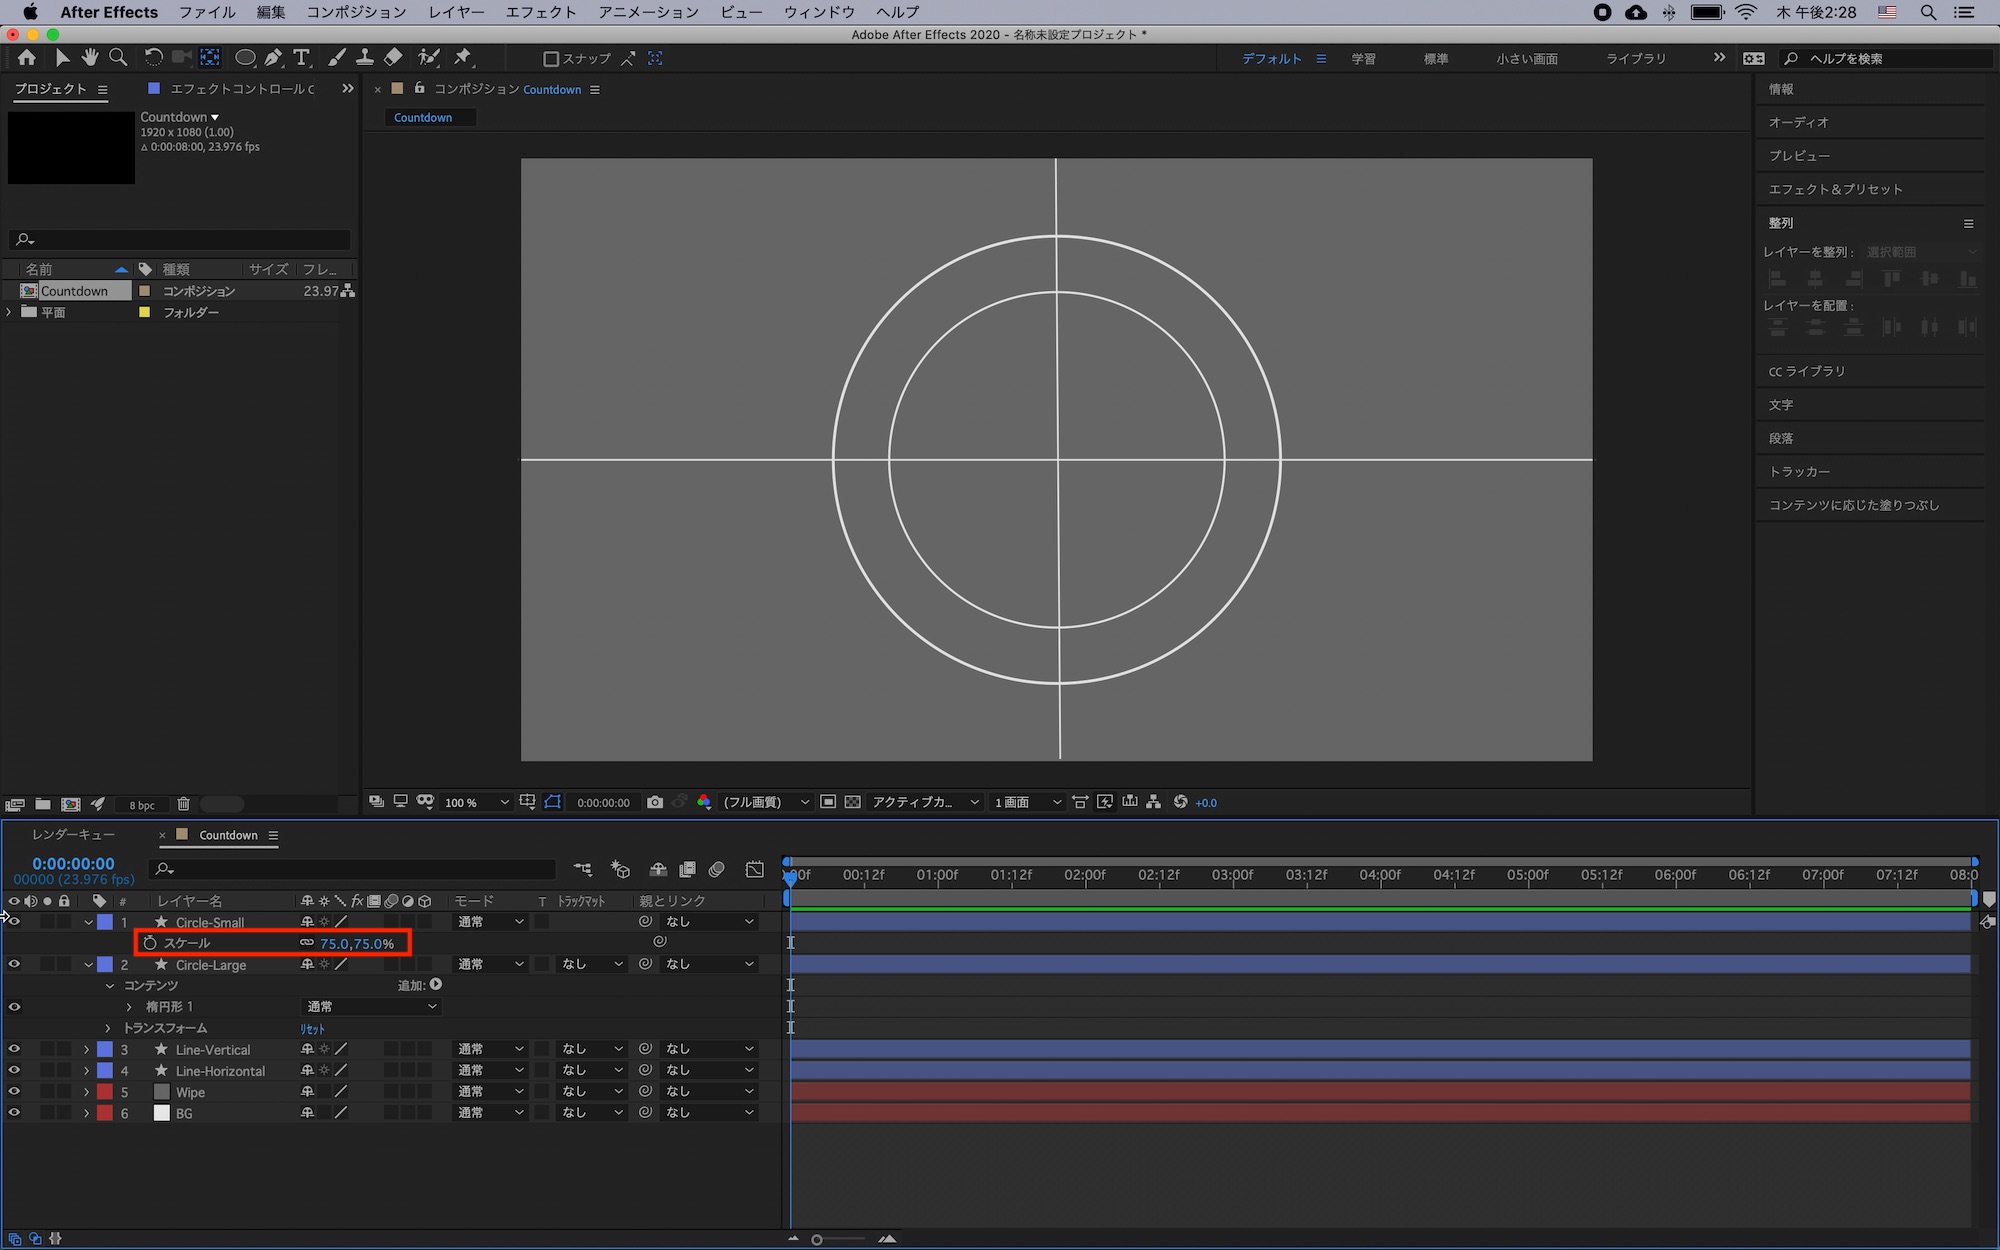Hide the Circle-Large layer with eye toggle

coord(14,964)
